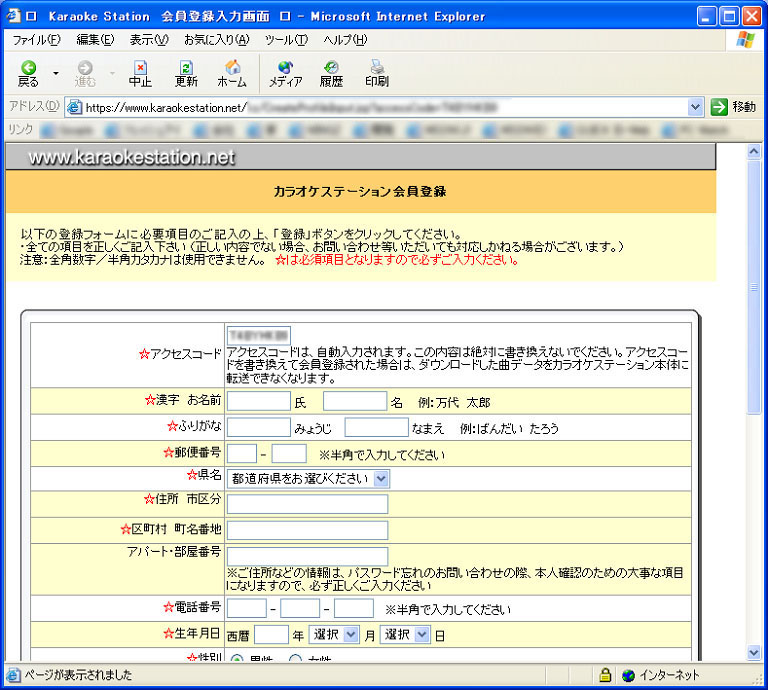Stop loading with the 中止 button
This screenshot has width=768, height=690.
pyautogui.click(x=140, y=74)
